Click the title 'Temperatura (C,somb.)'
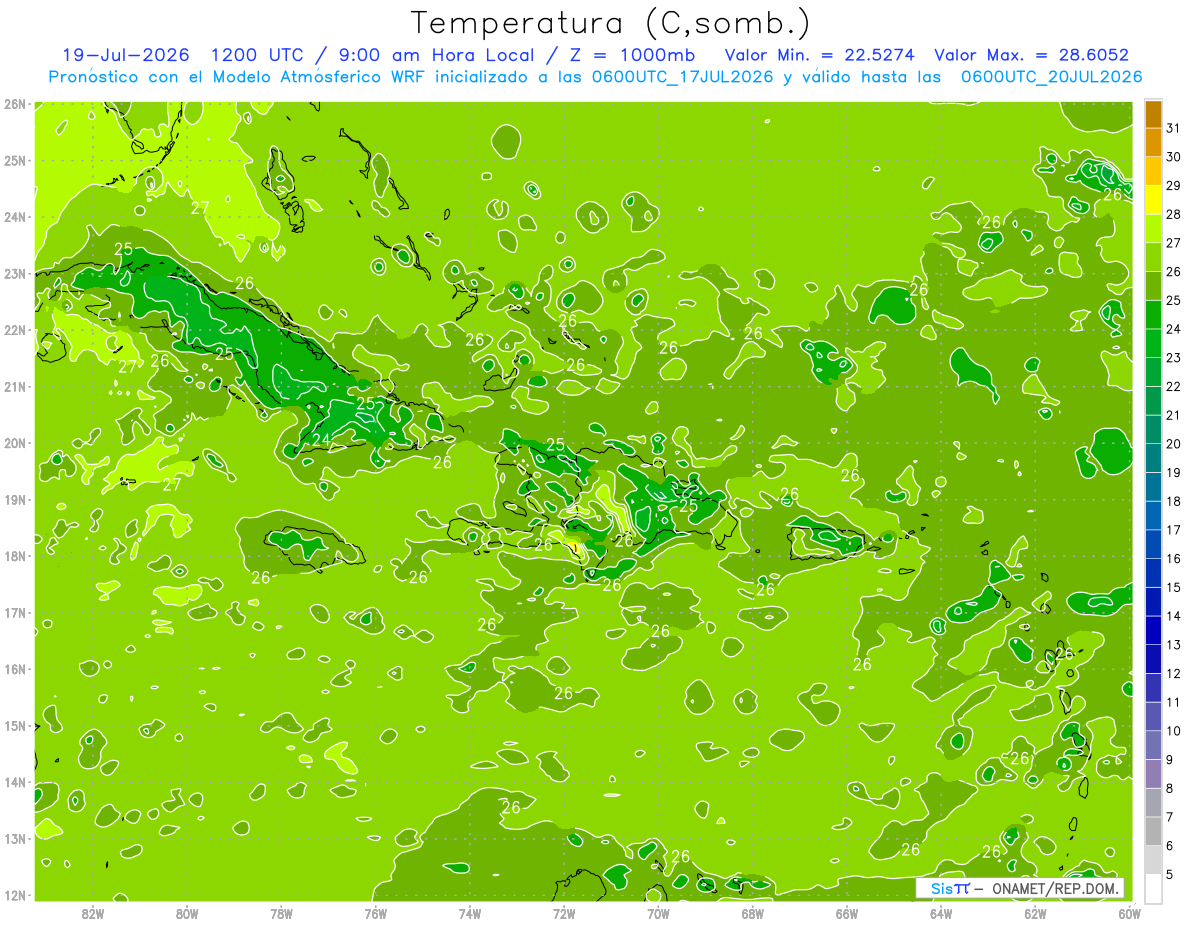 611,23
